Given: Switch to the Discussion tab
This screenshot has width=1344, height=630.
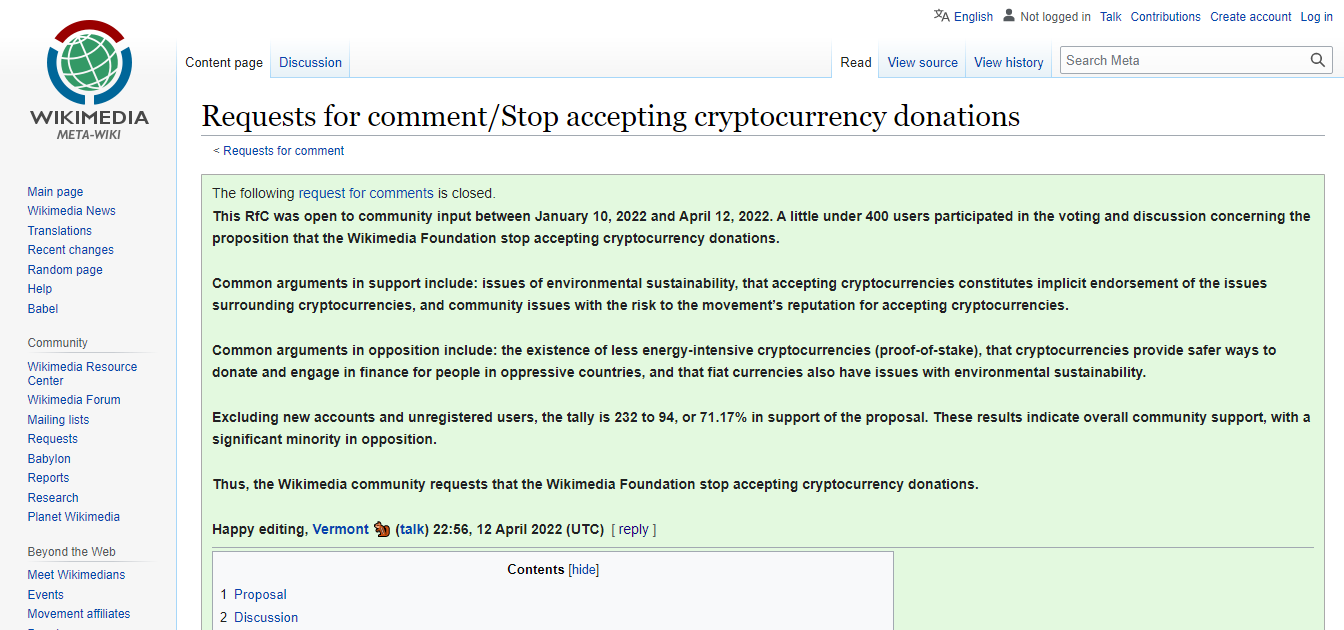Looking at the screenshot, I should [310, 62].
